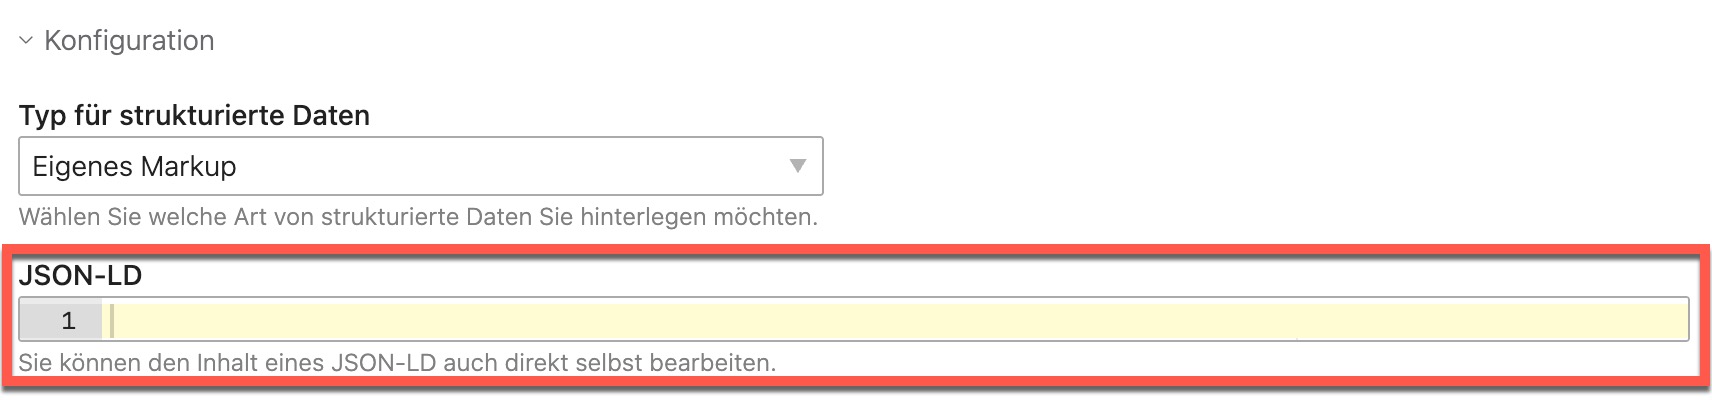Click the word bearbeiten in the JSON-LD hint
The height and width of the screenshot is (400, 1712).
click(712, 362)
